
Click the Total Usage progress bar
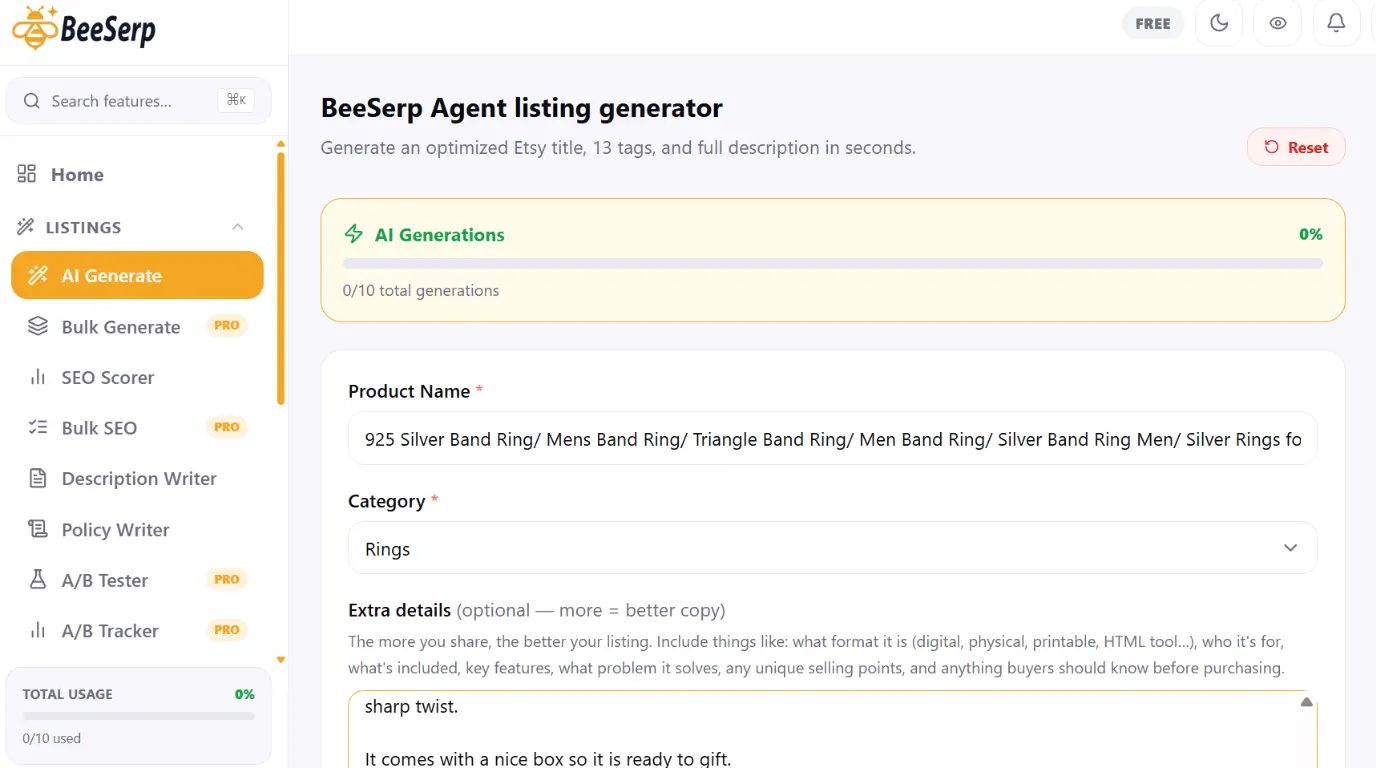[x=138, y=716]
